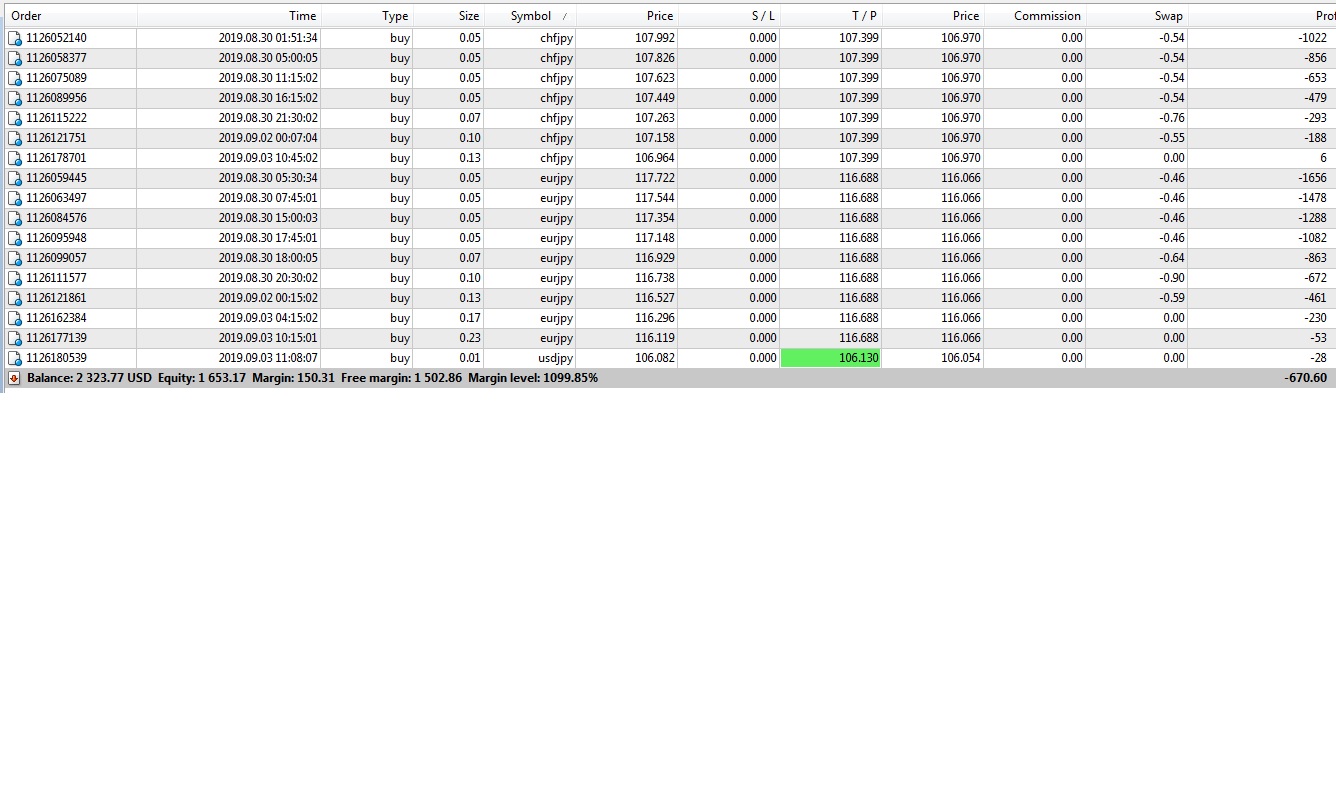Click the total profit -670.60
Image resolution: width=1336 pixels, height=804 pixels.
tap(1306, 378)
